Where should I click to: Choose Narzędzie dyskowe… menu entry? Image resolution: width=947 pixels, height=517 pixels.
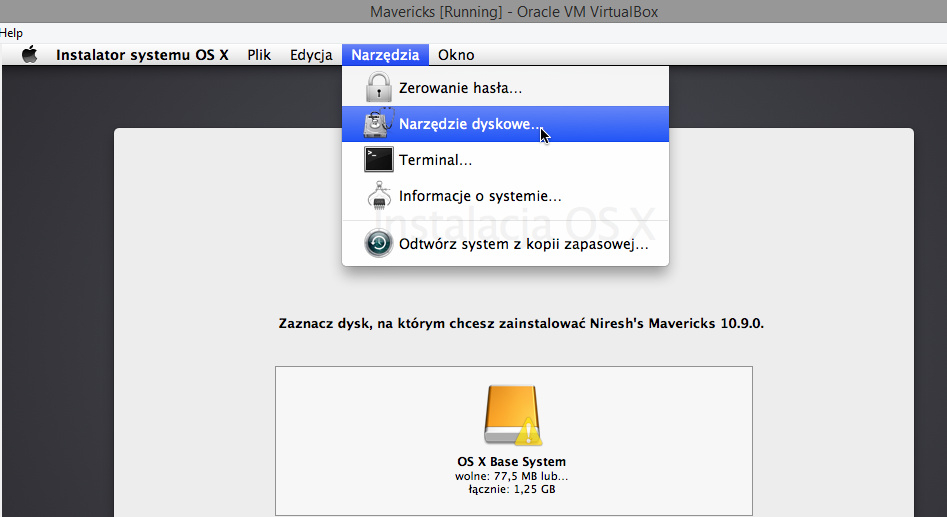pos(506,124)
